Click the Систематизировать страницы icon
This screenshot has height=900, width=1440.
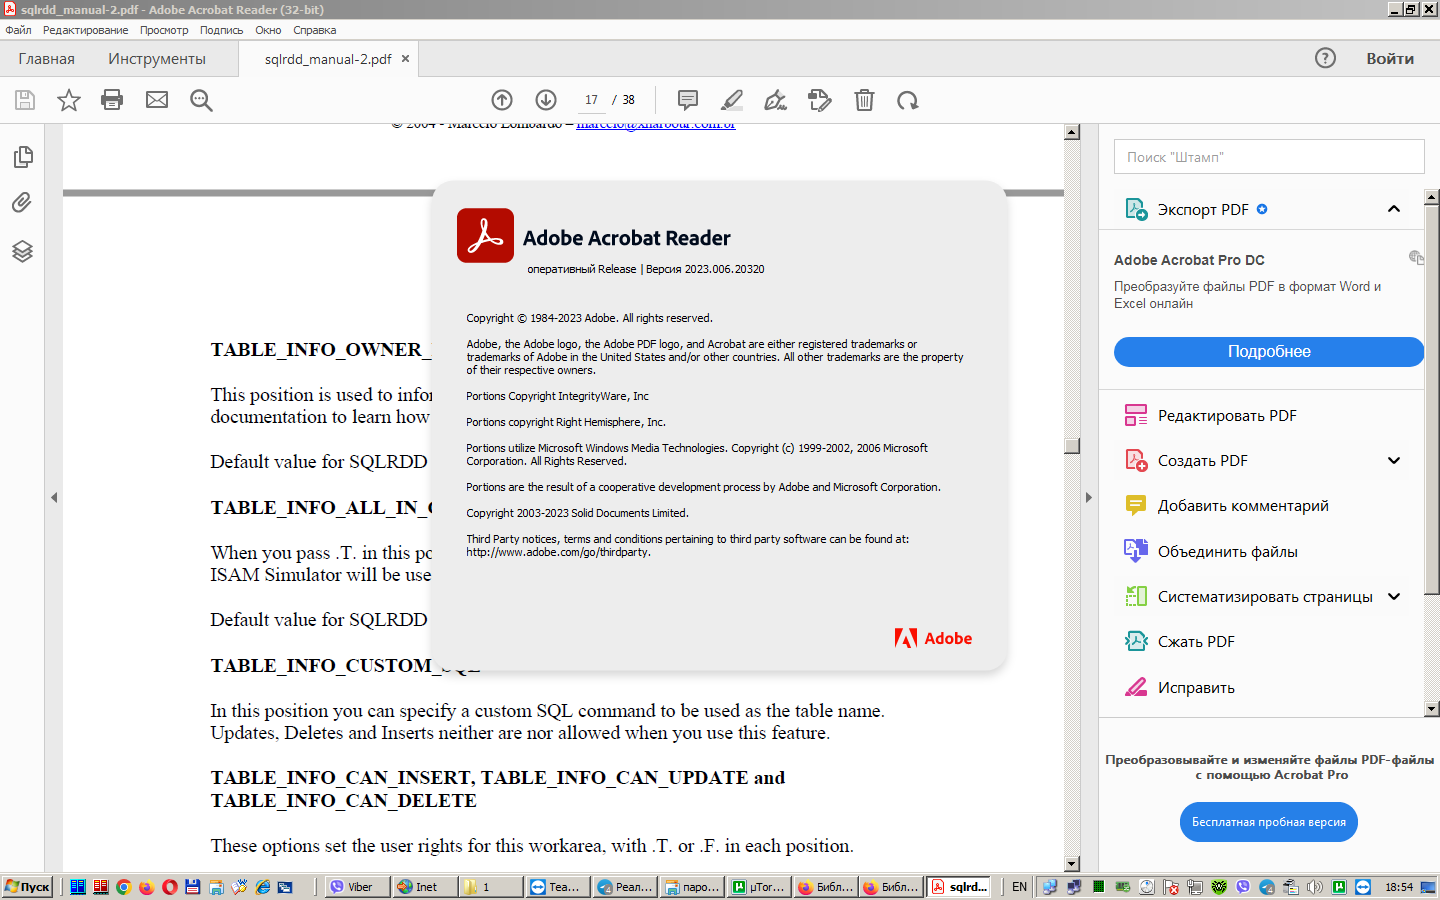click(x=1136, y=596)
